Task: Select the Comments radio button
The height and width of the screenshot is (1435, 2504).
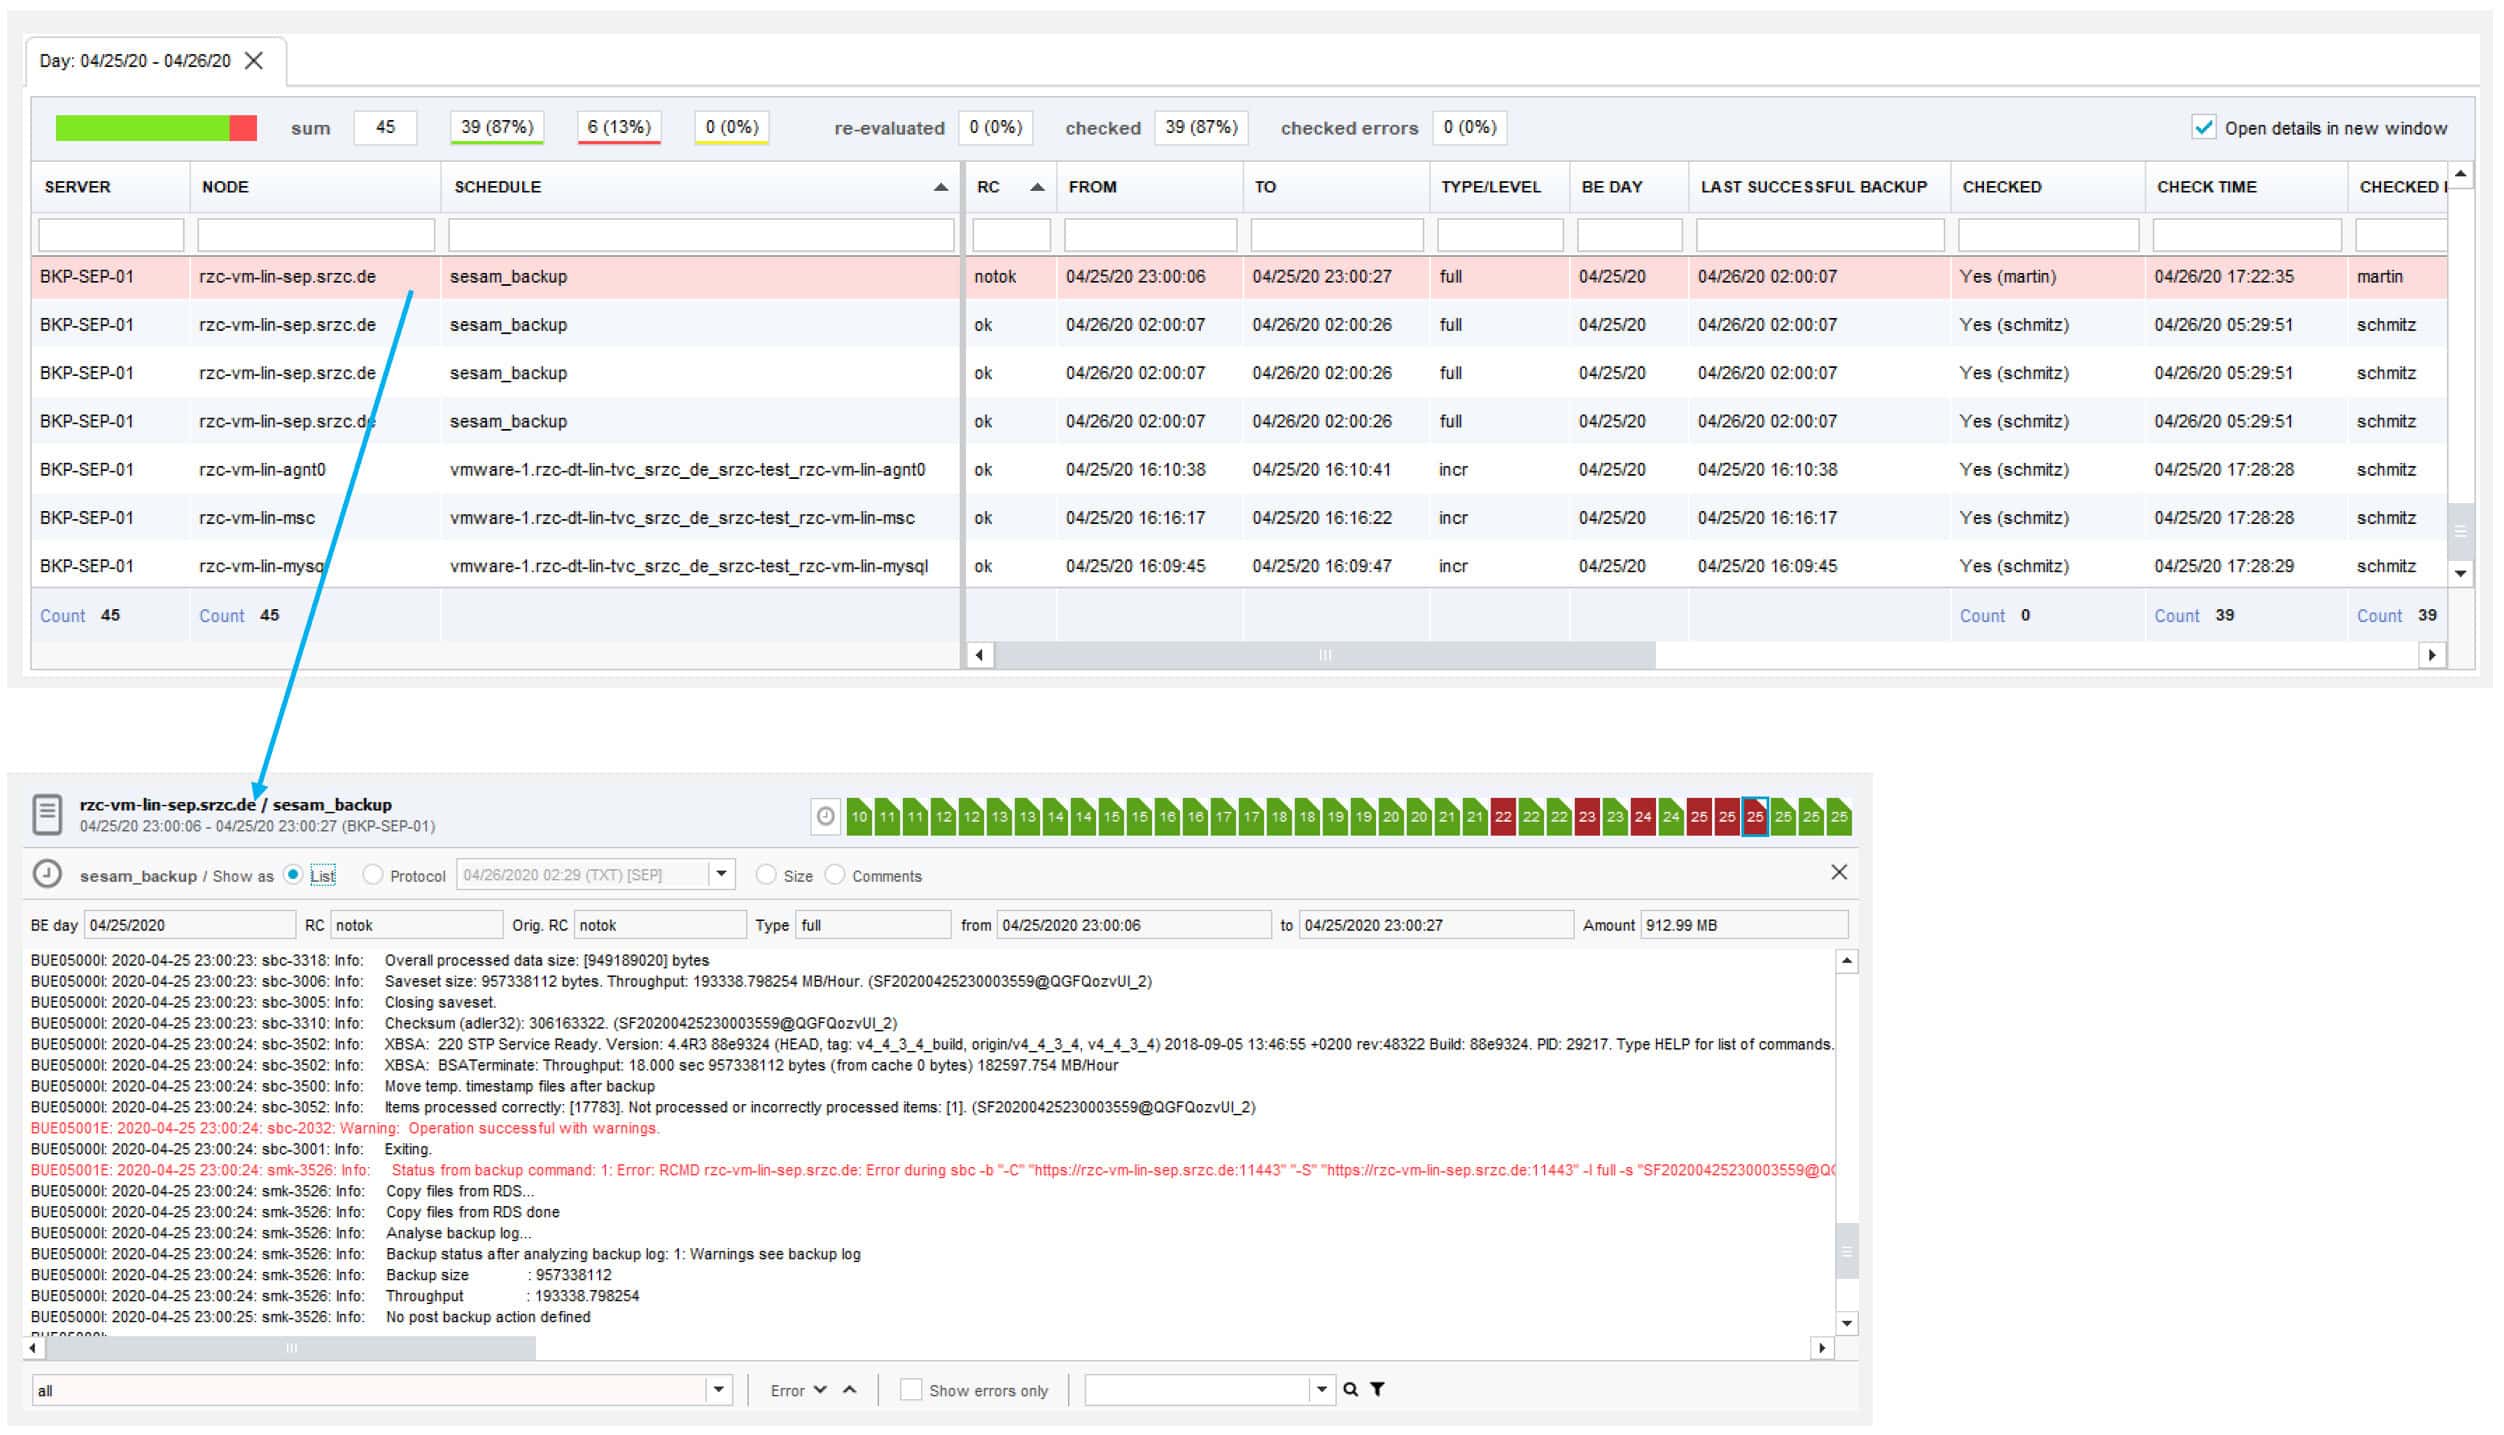Action: 834,875
